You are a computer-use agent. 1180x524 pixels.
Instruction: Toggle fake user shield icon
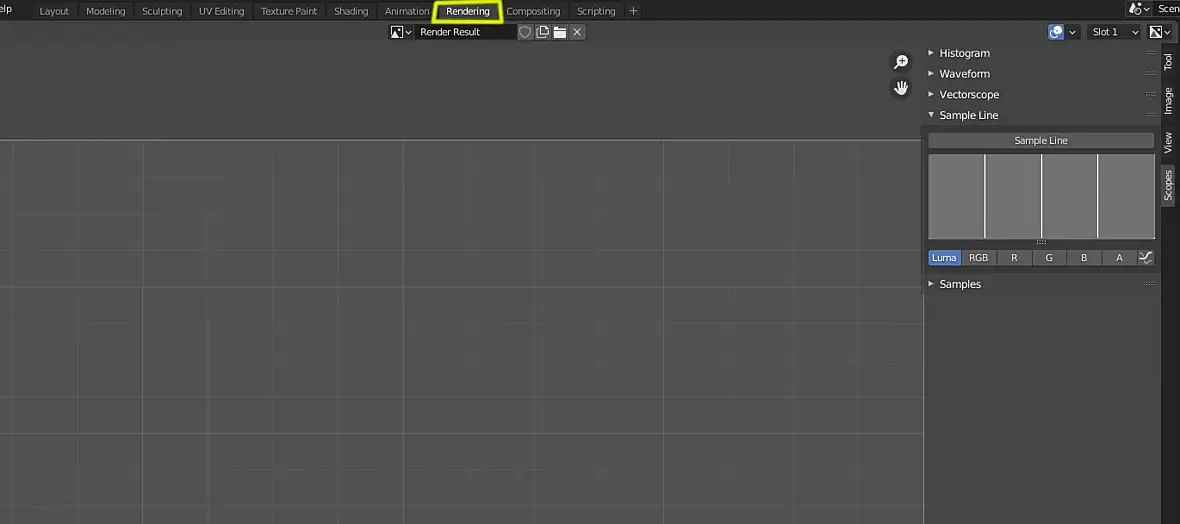coord(525,32)
